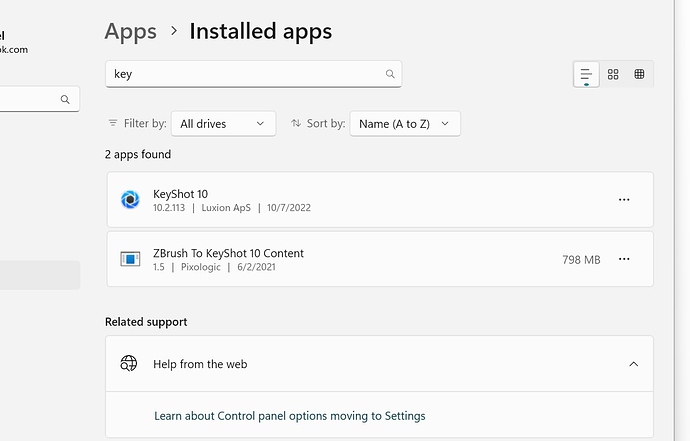Click the 2 apps found text
The width and height of the screenshot is (690, 441).
pos(138,154)
